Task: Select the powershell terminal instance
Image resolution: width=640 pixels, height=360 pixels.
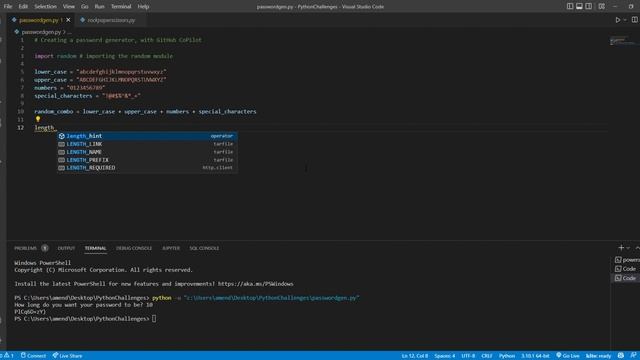Action: (x=627, y=260)
